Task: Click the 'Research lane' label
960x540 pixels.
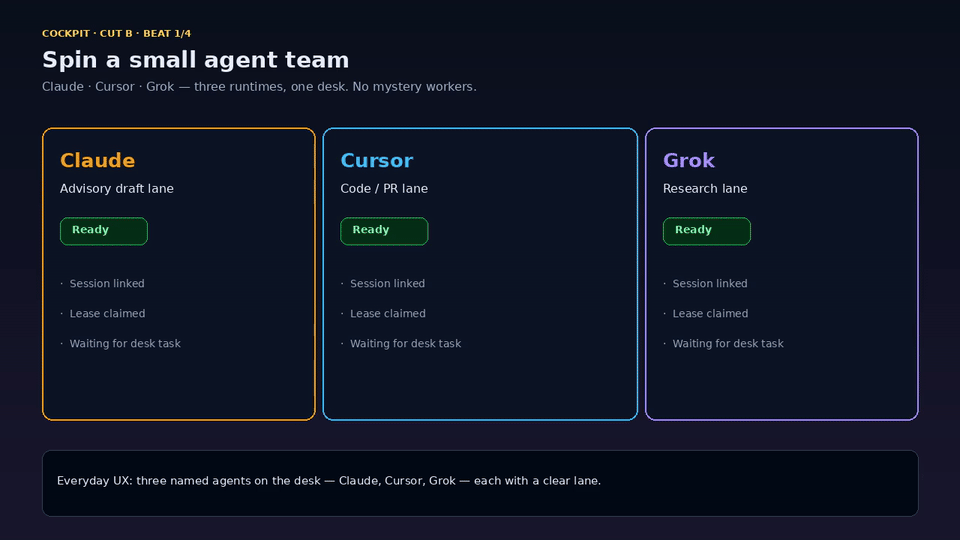Action: point(705,189)
